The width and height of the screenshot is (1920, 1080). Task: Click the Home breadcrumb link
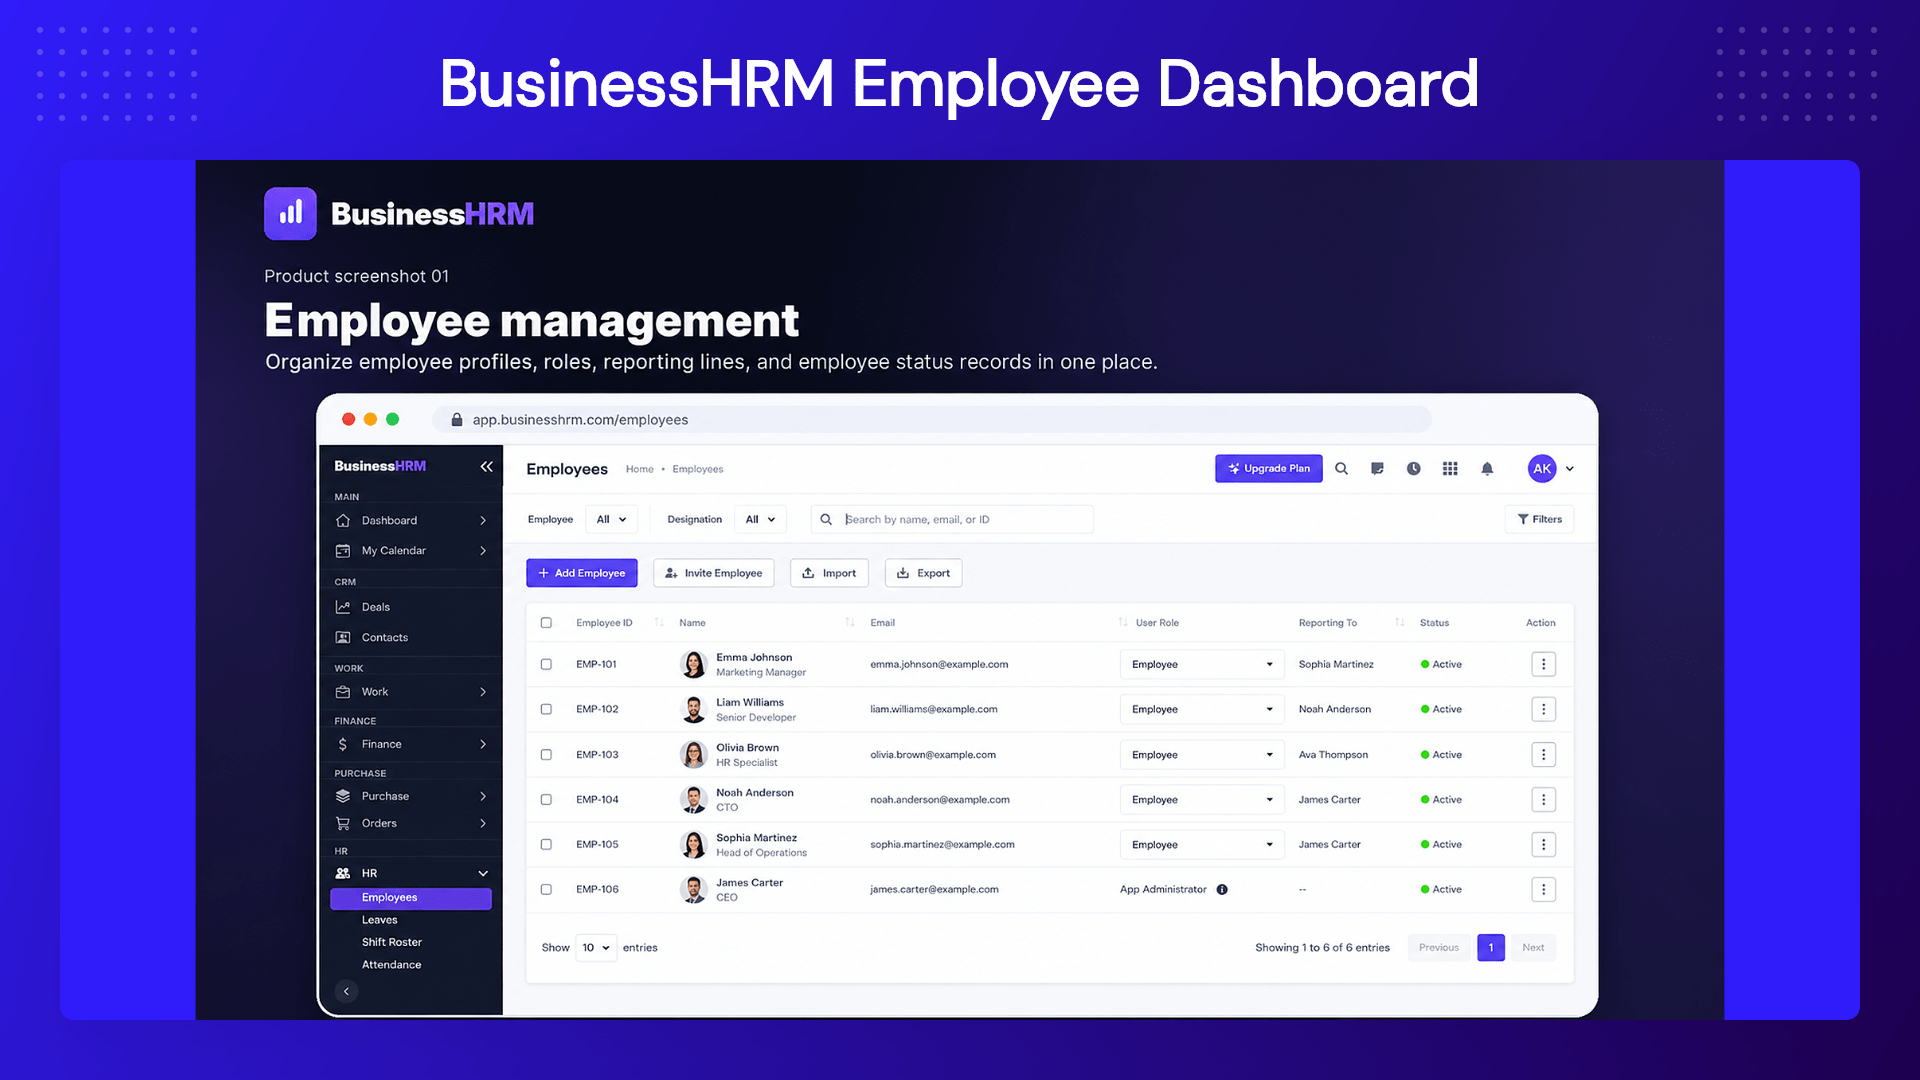pos(640,469)
